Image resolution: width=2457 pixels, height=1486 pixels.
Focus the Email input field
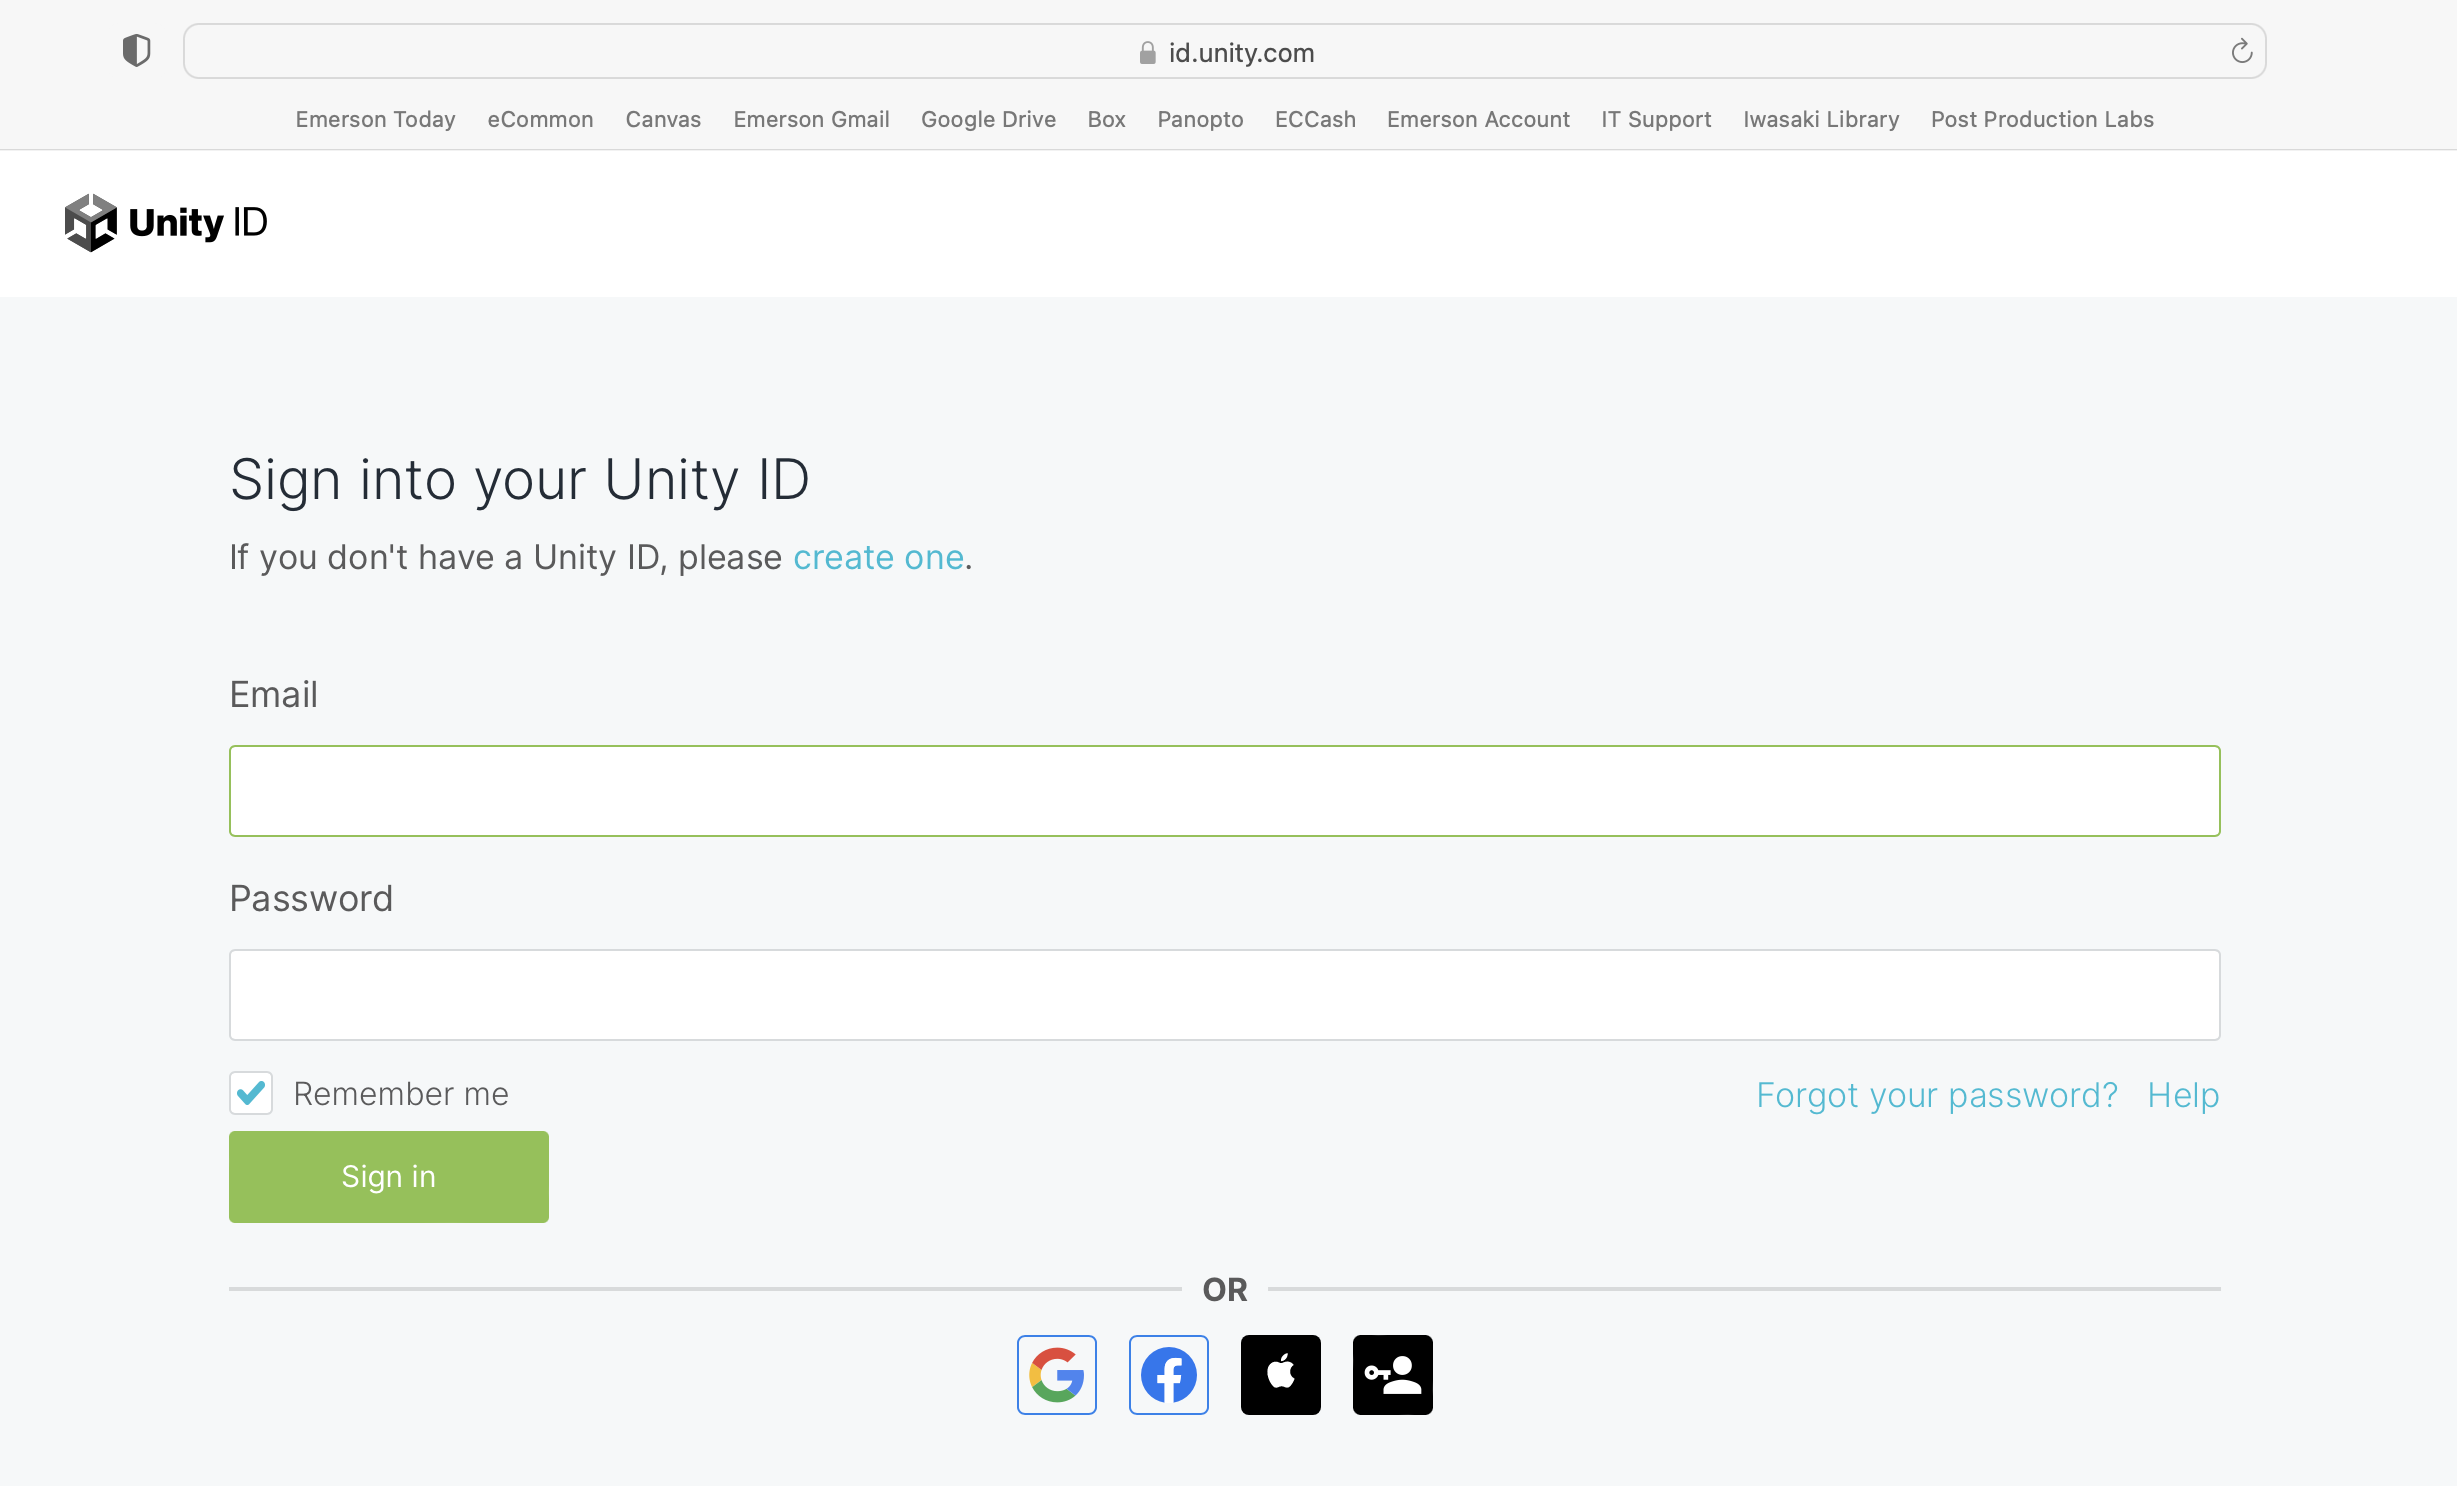[x=1224, y=791]
